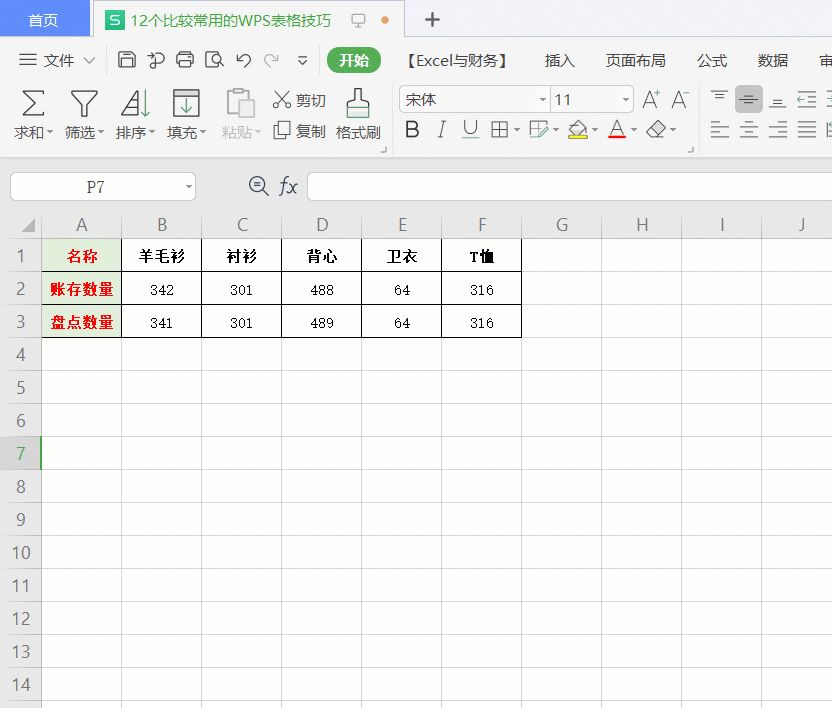Click the Cut (剪切) scissors button

coord(299,100)
